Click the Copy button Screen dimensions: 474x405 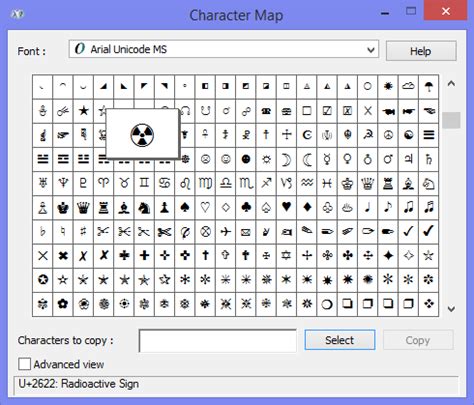(418, 340)
